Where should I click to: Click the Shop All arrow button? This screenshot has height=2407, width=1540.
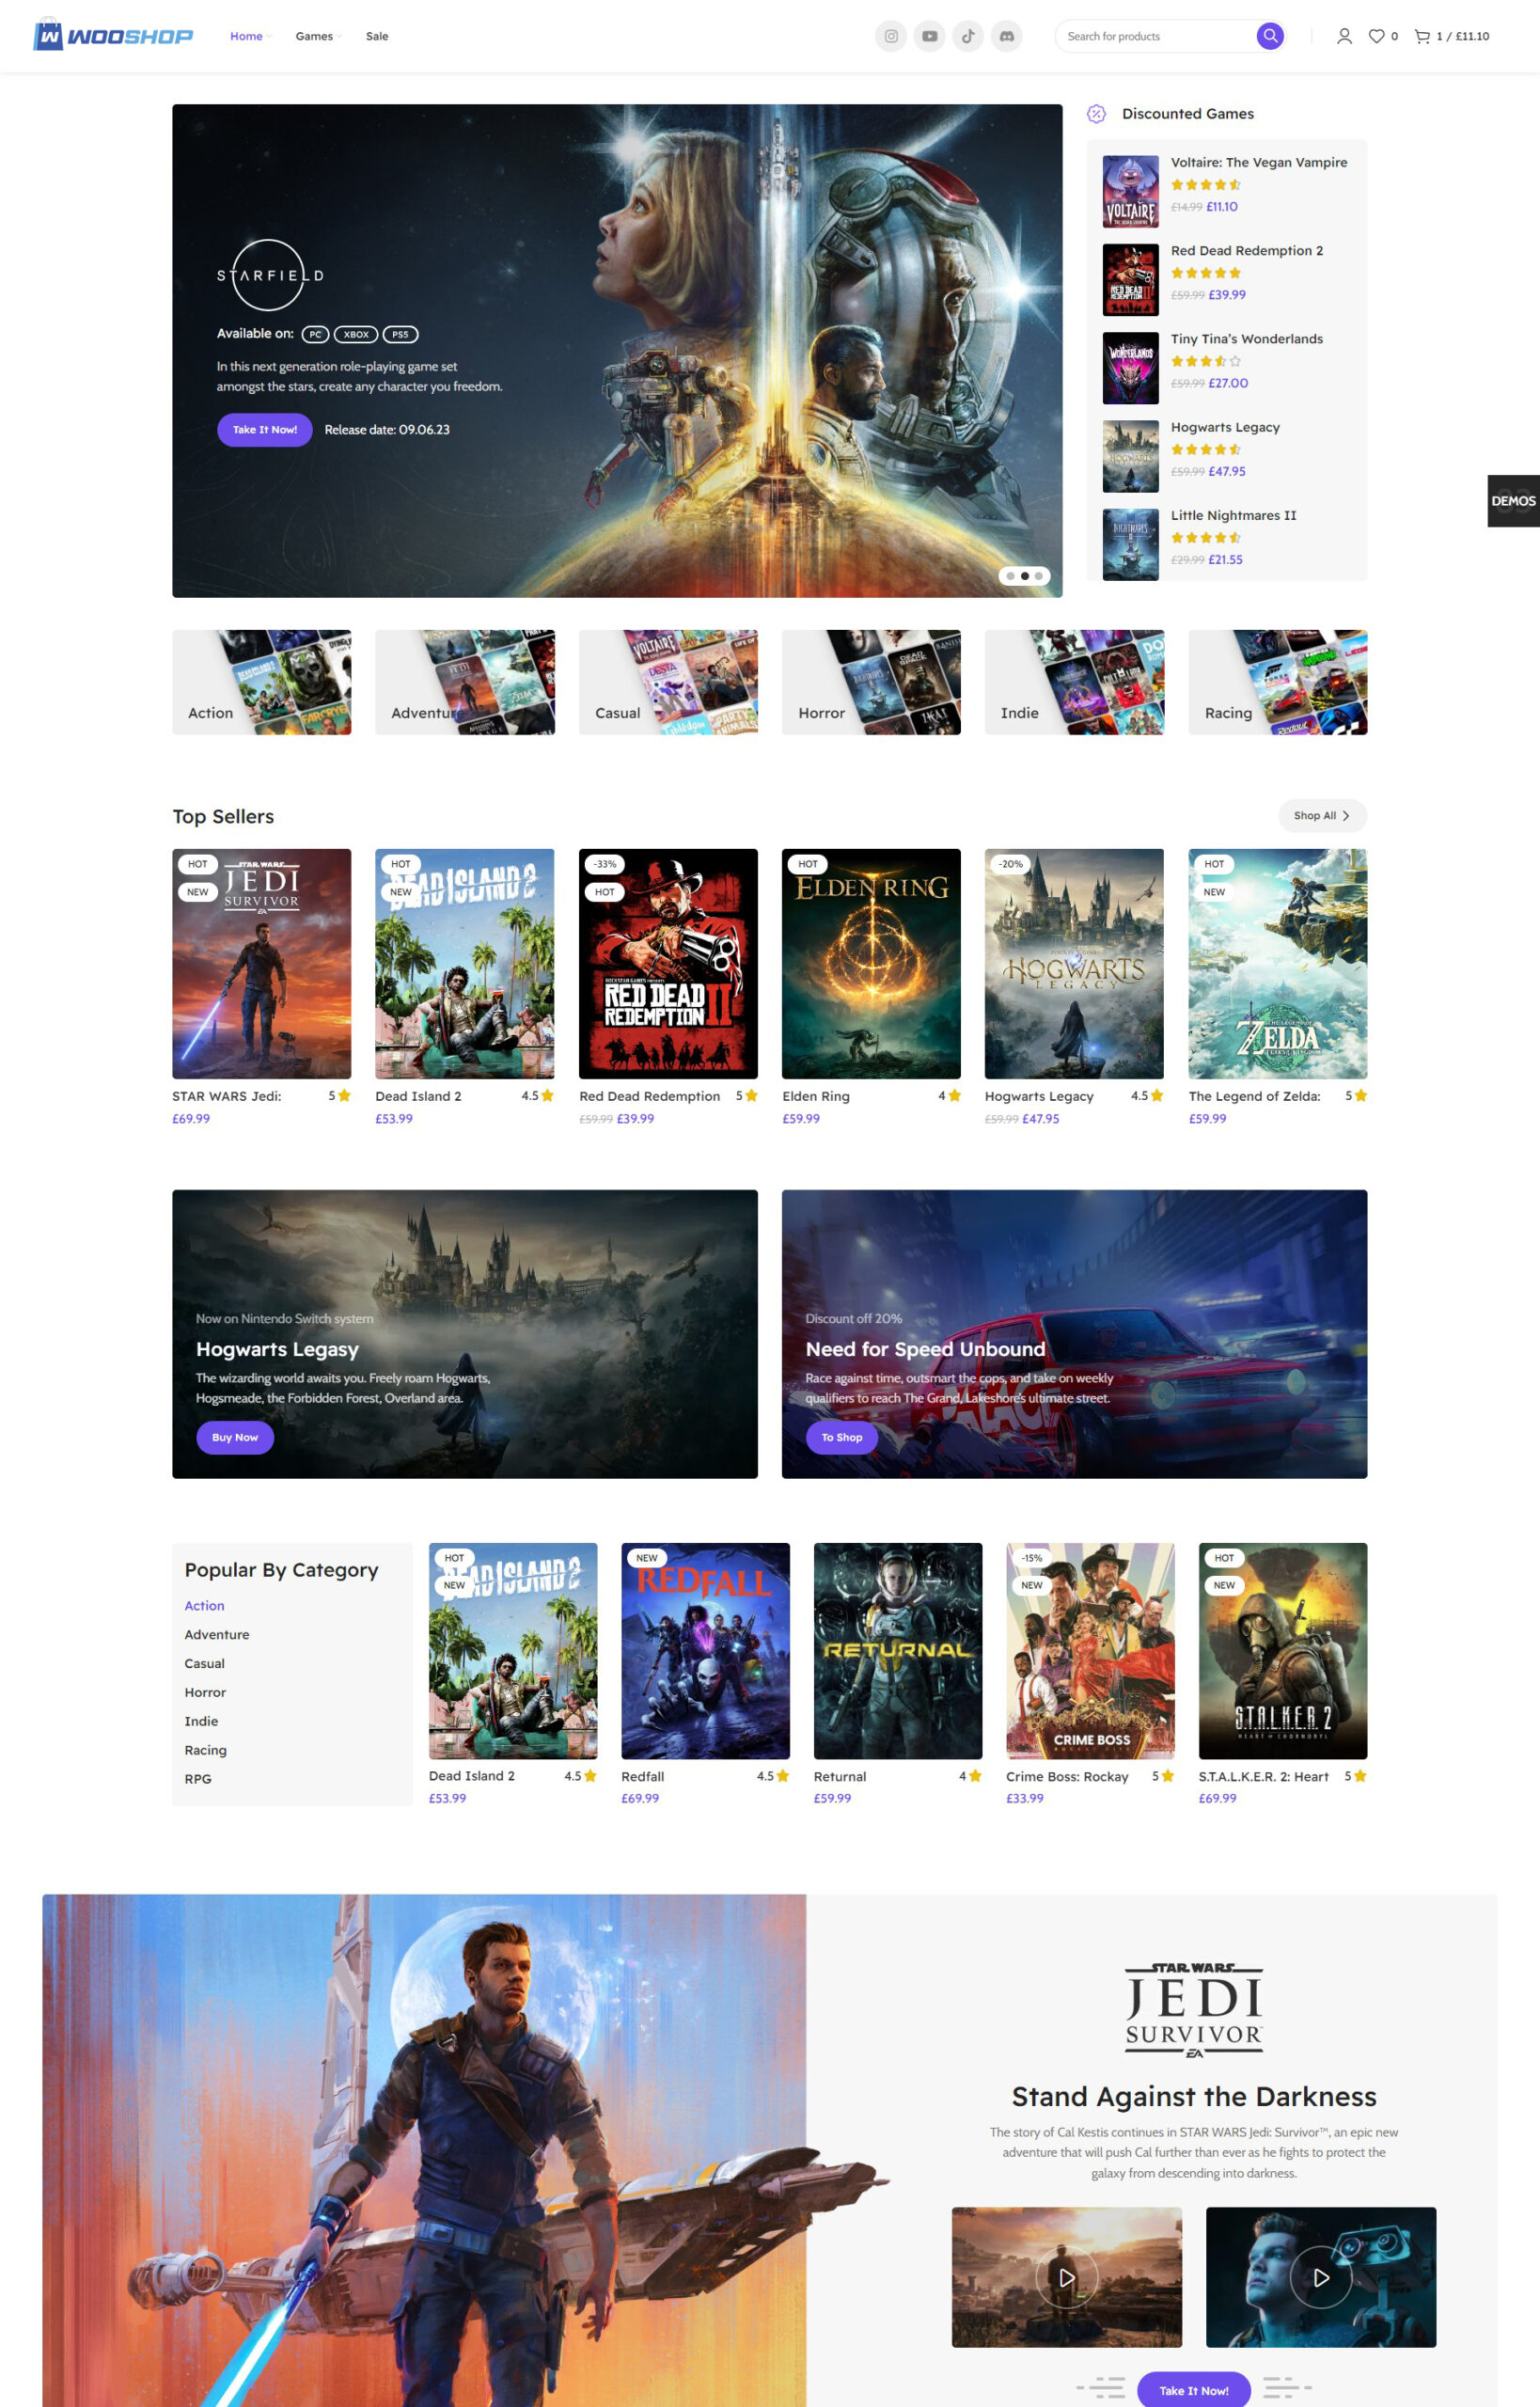[x=1321, y=815]
